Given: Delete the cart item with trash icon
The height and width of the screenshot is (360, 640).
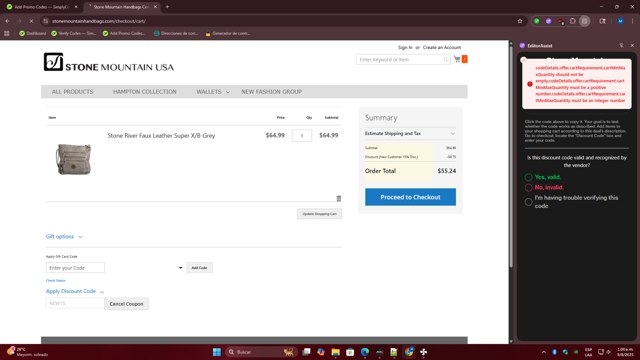Looking at the screenshot, I should (338, 198).
